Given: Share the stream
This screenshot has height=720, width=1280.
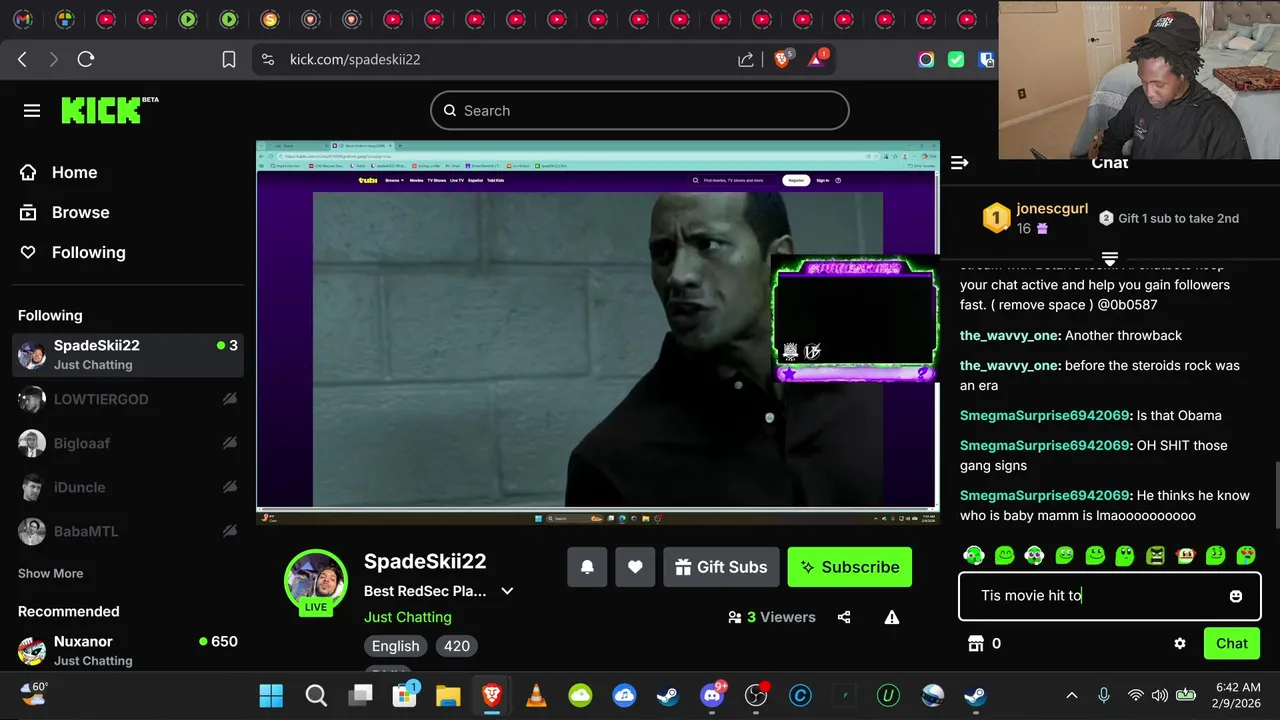Looking at the screenshot, I should (x=844, y=617).
